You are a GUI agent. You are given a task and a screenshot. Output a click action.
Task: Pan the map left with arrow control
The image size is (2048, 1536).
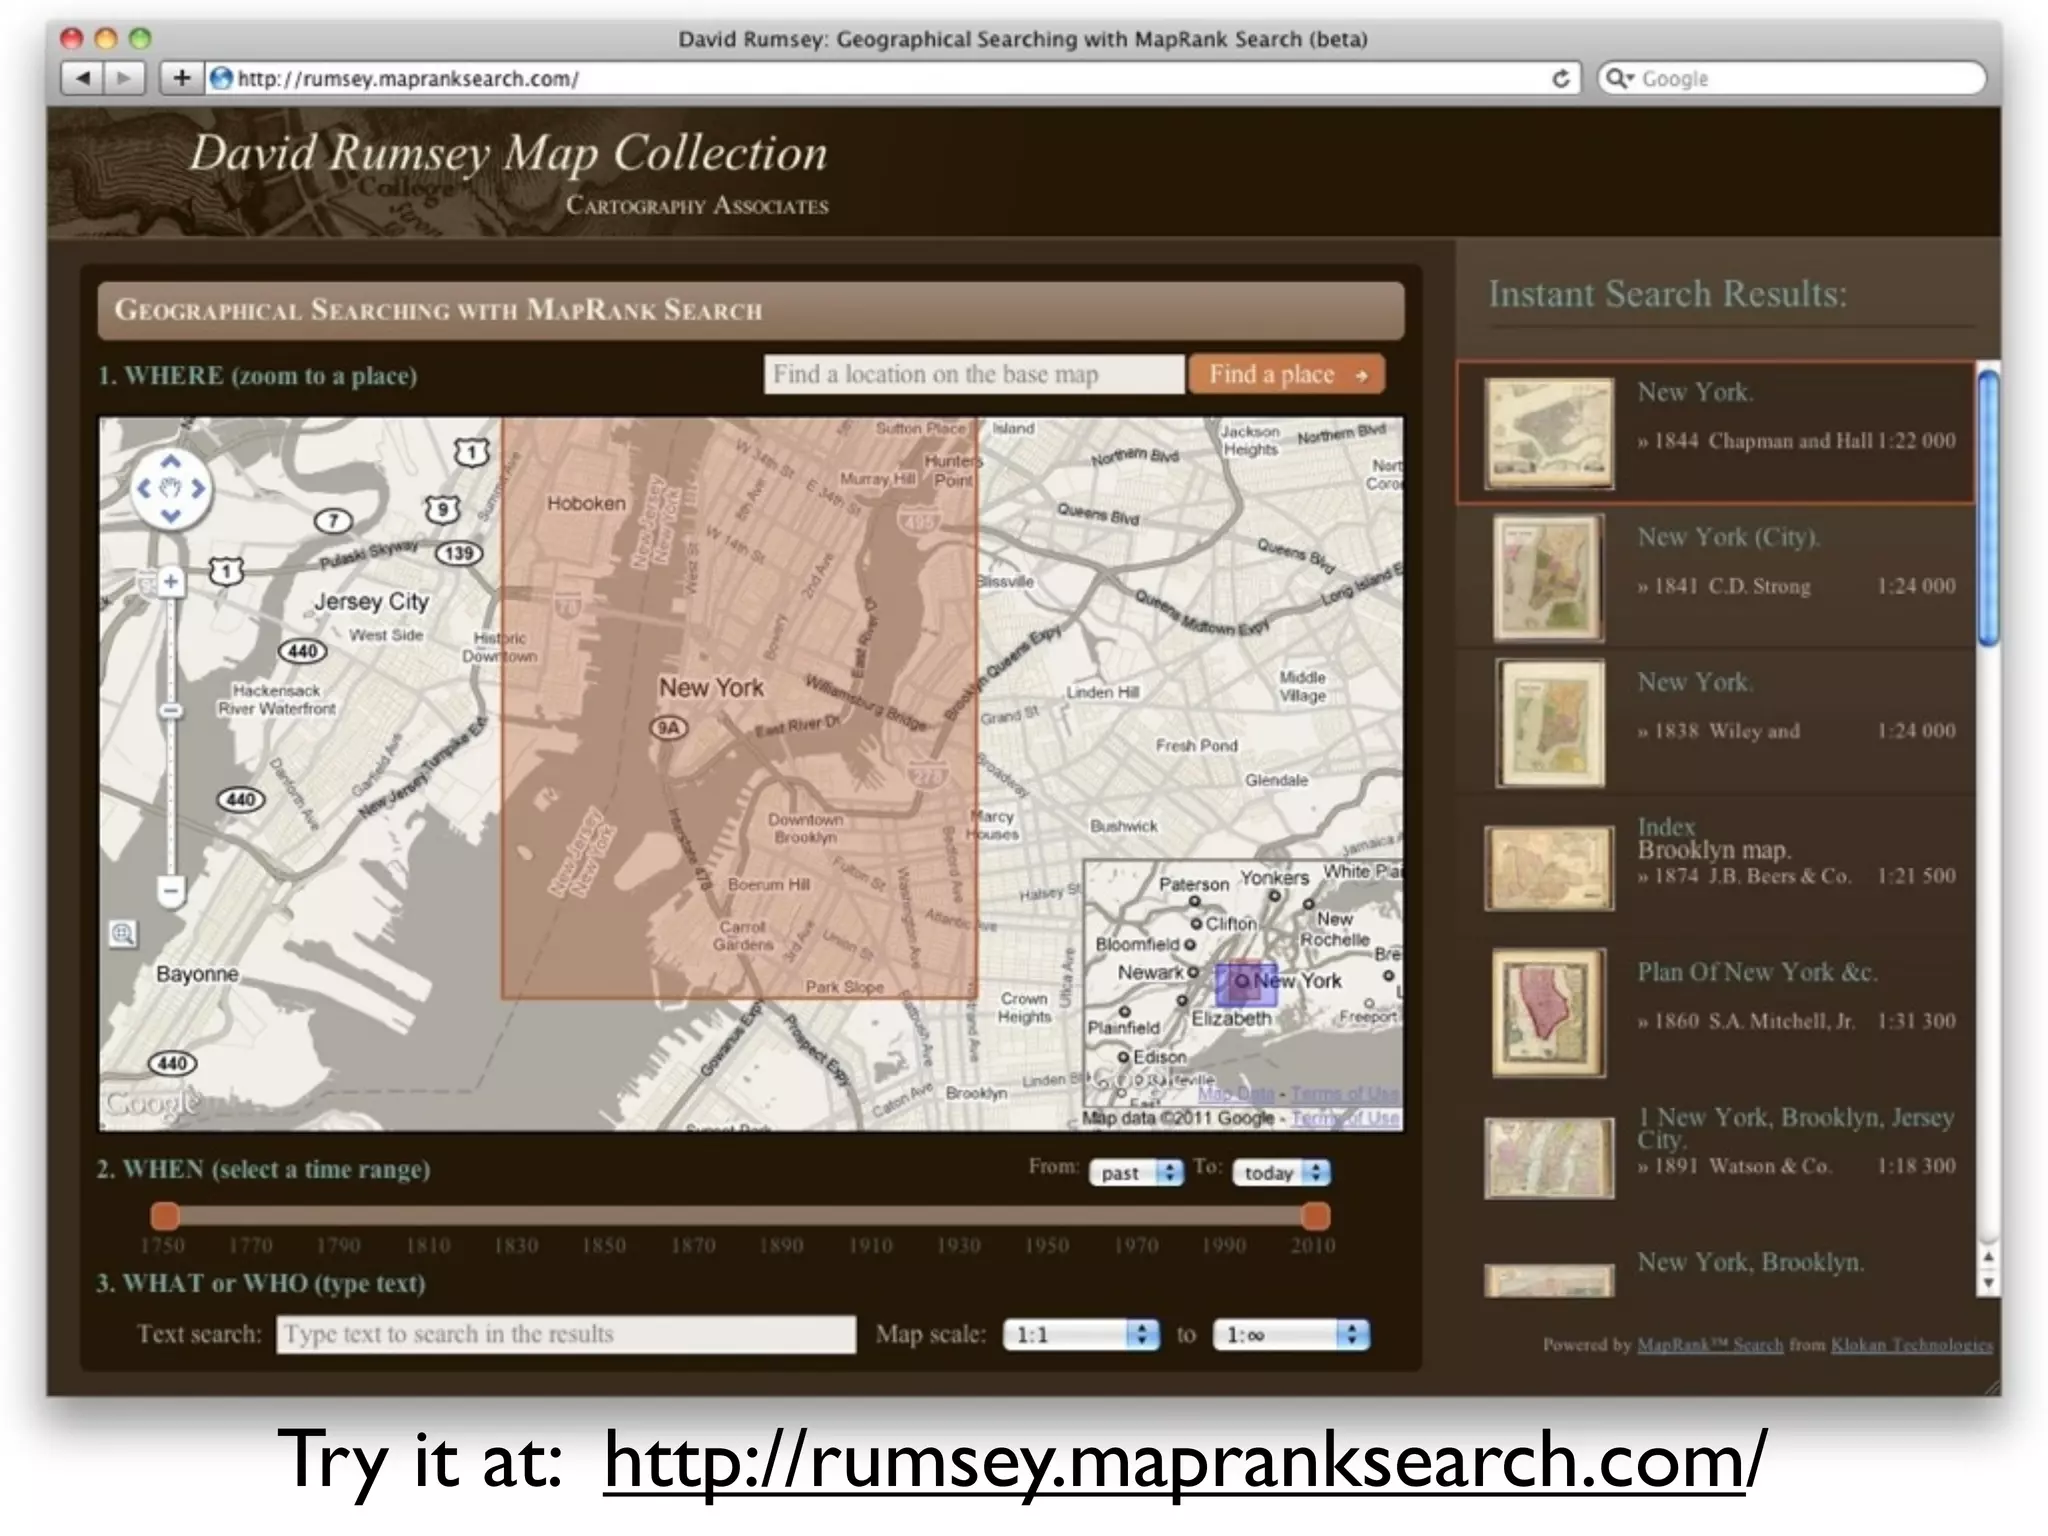tap(143, 488)
